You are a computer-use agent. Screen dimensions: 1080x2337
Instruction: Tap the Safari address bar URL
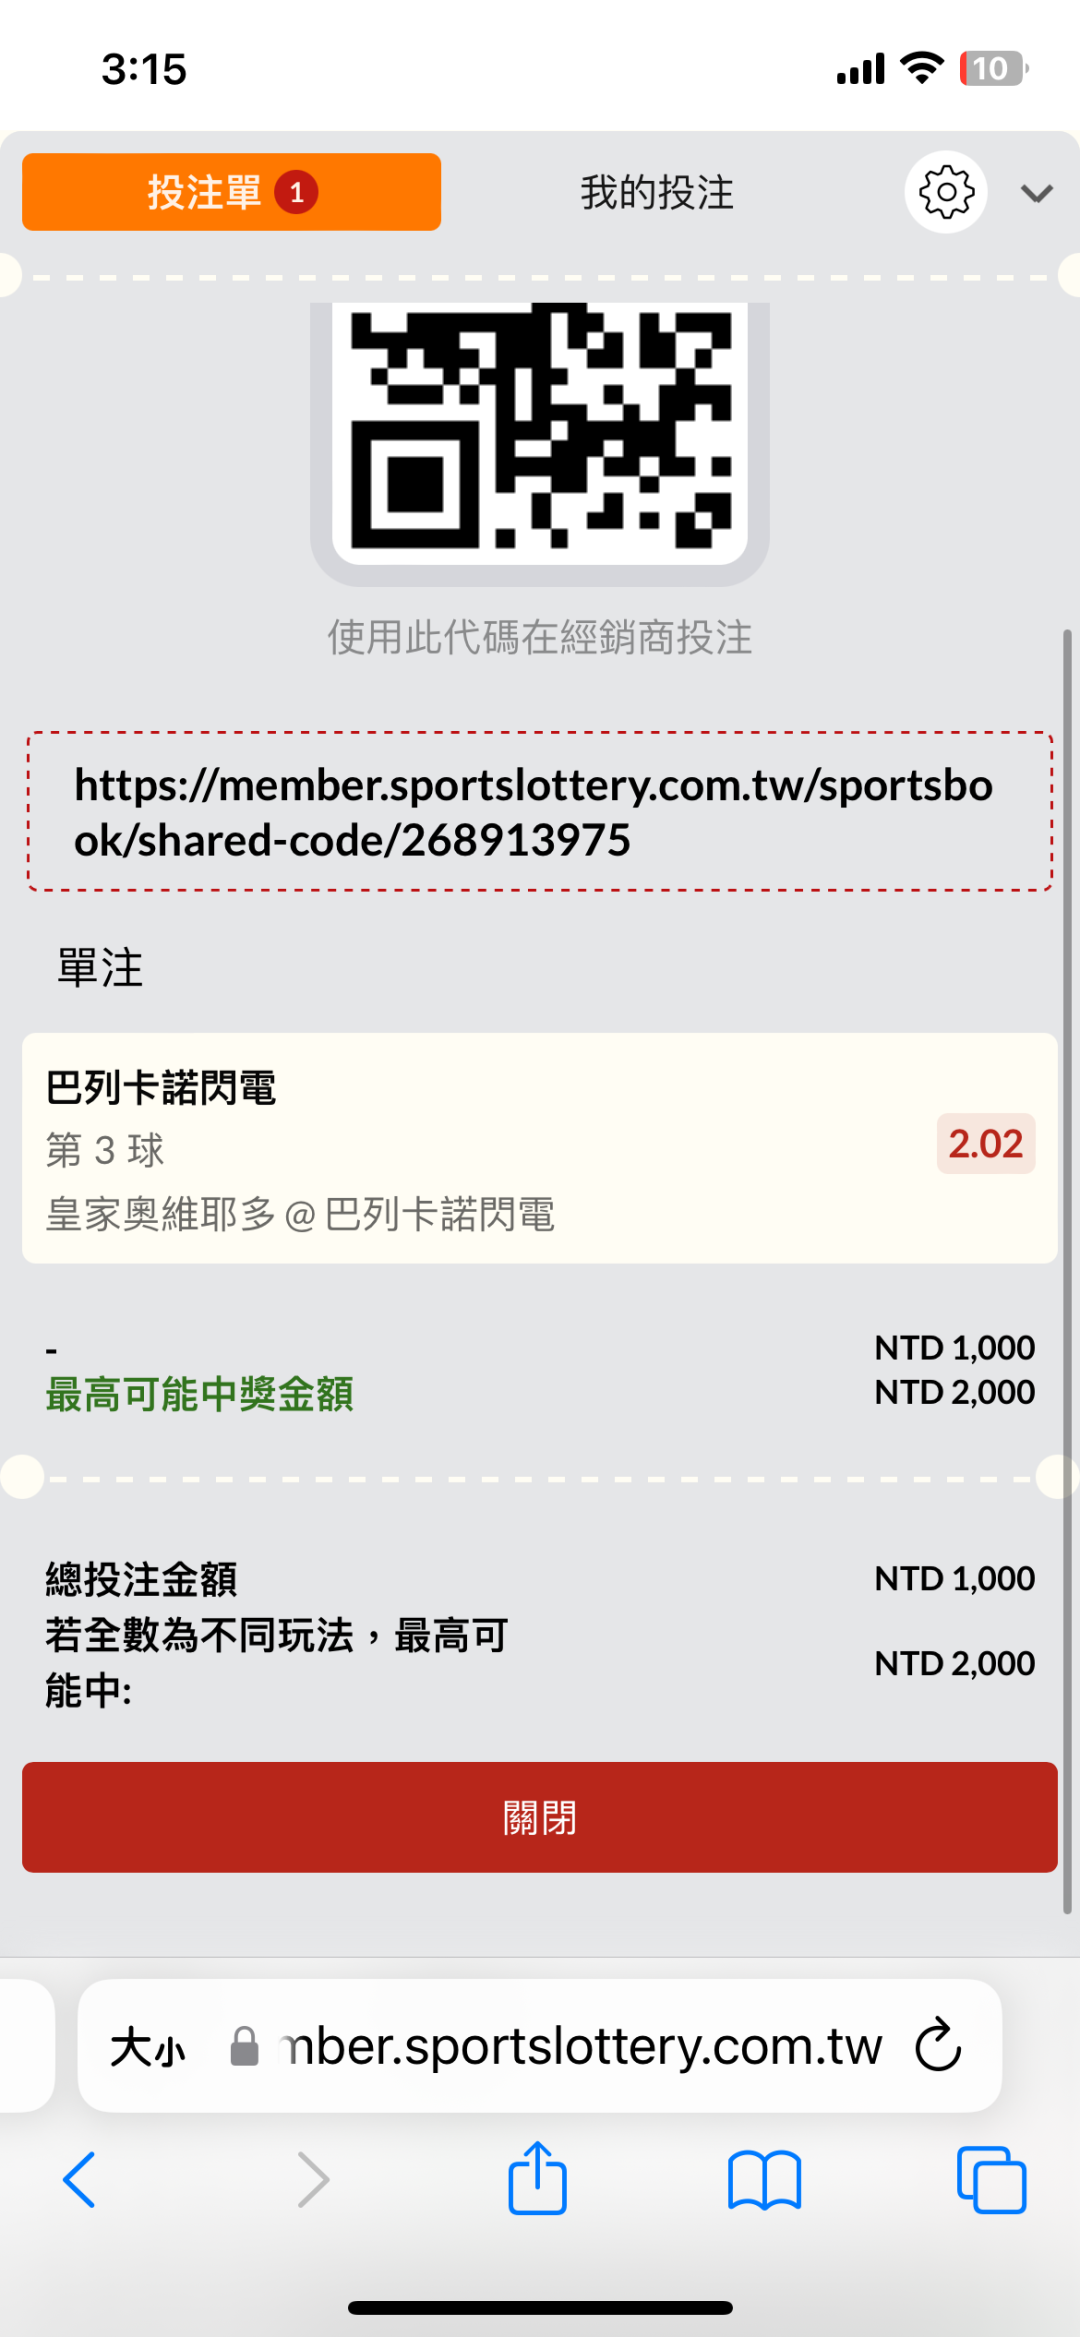pos(580,2046)
